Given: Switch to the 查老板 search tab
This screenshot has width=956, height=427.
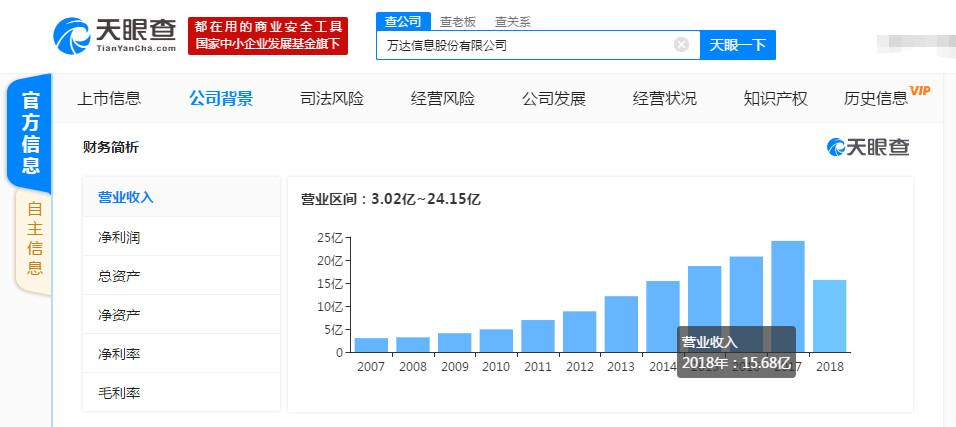Looking at the screenshot, I should pyautogui.click(x=459, y=21).
